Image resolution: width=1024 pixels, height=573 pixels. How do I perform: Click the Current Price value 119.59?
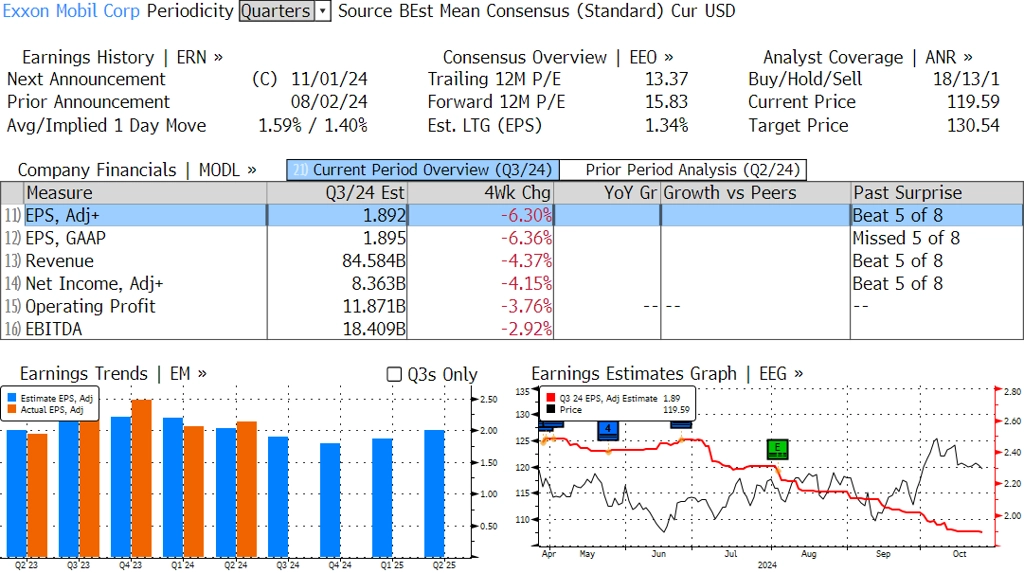click(973, 102)
